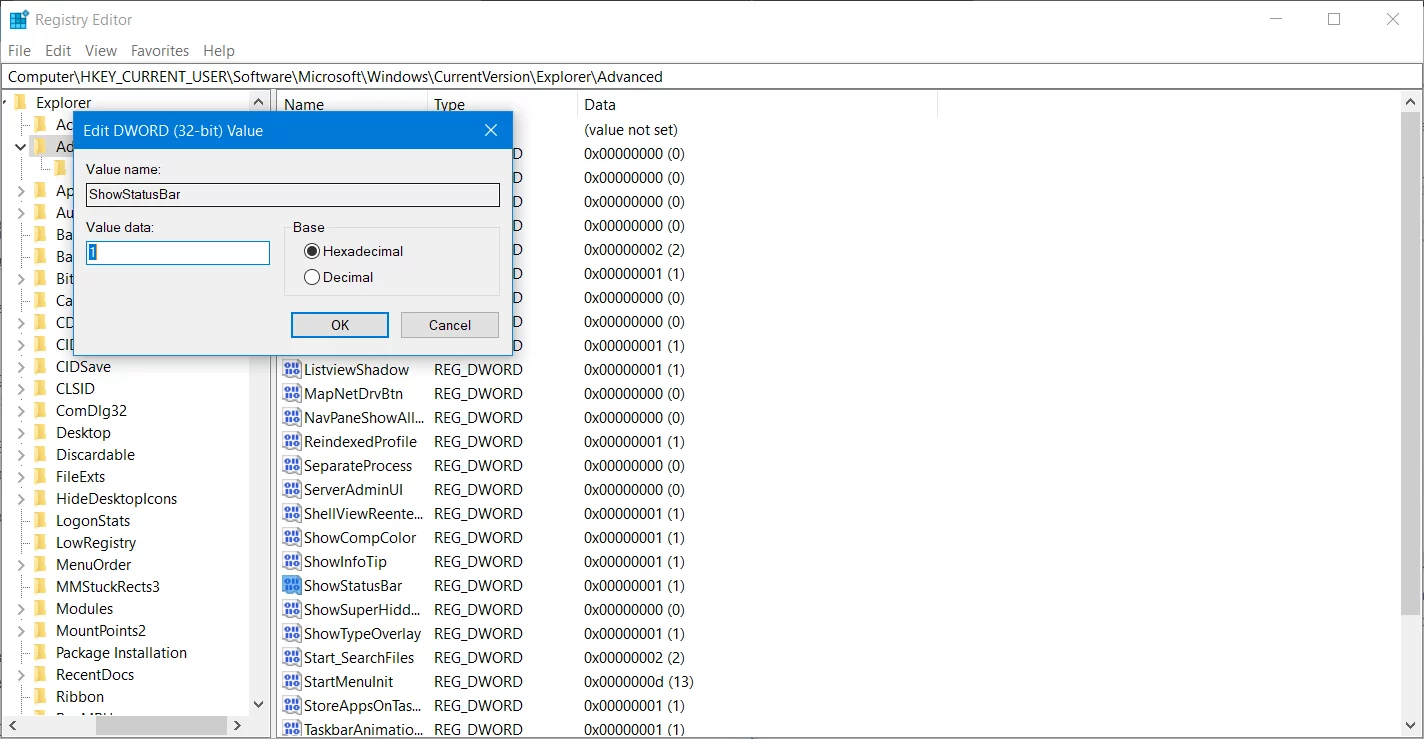Click the tree pane vertical scrollbar up arrow
The image size is (1424, 739).
(x=258, y=102)
